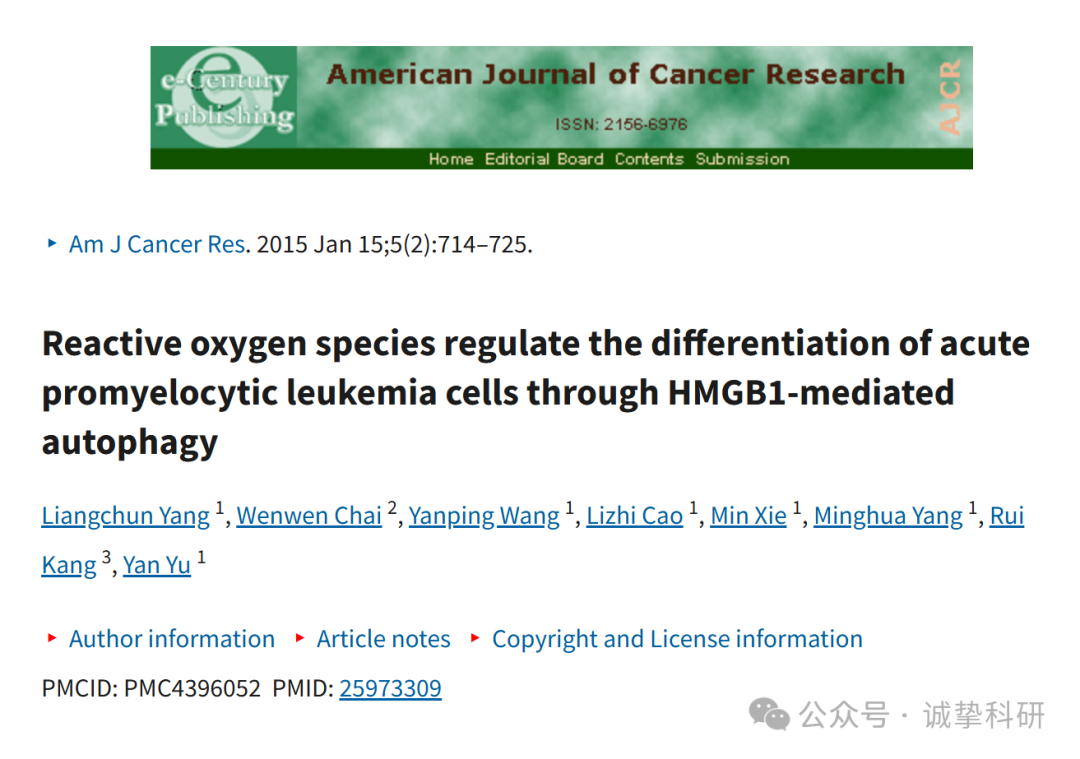Open Editorial Board in journal banner
The height and width of the screenshot is (759, 1080).
click(544, 159)
